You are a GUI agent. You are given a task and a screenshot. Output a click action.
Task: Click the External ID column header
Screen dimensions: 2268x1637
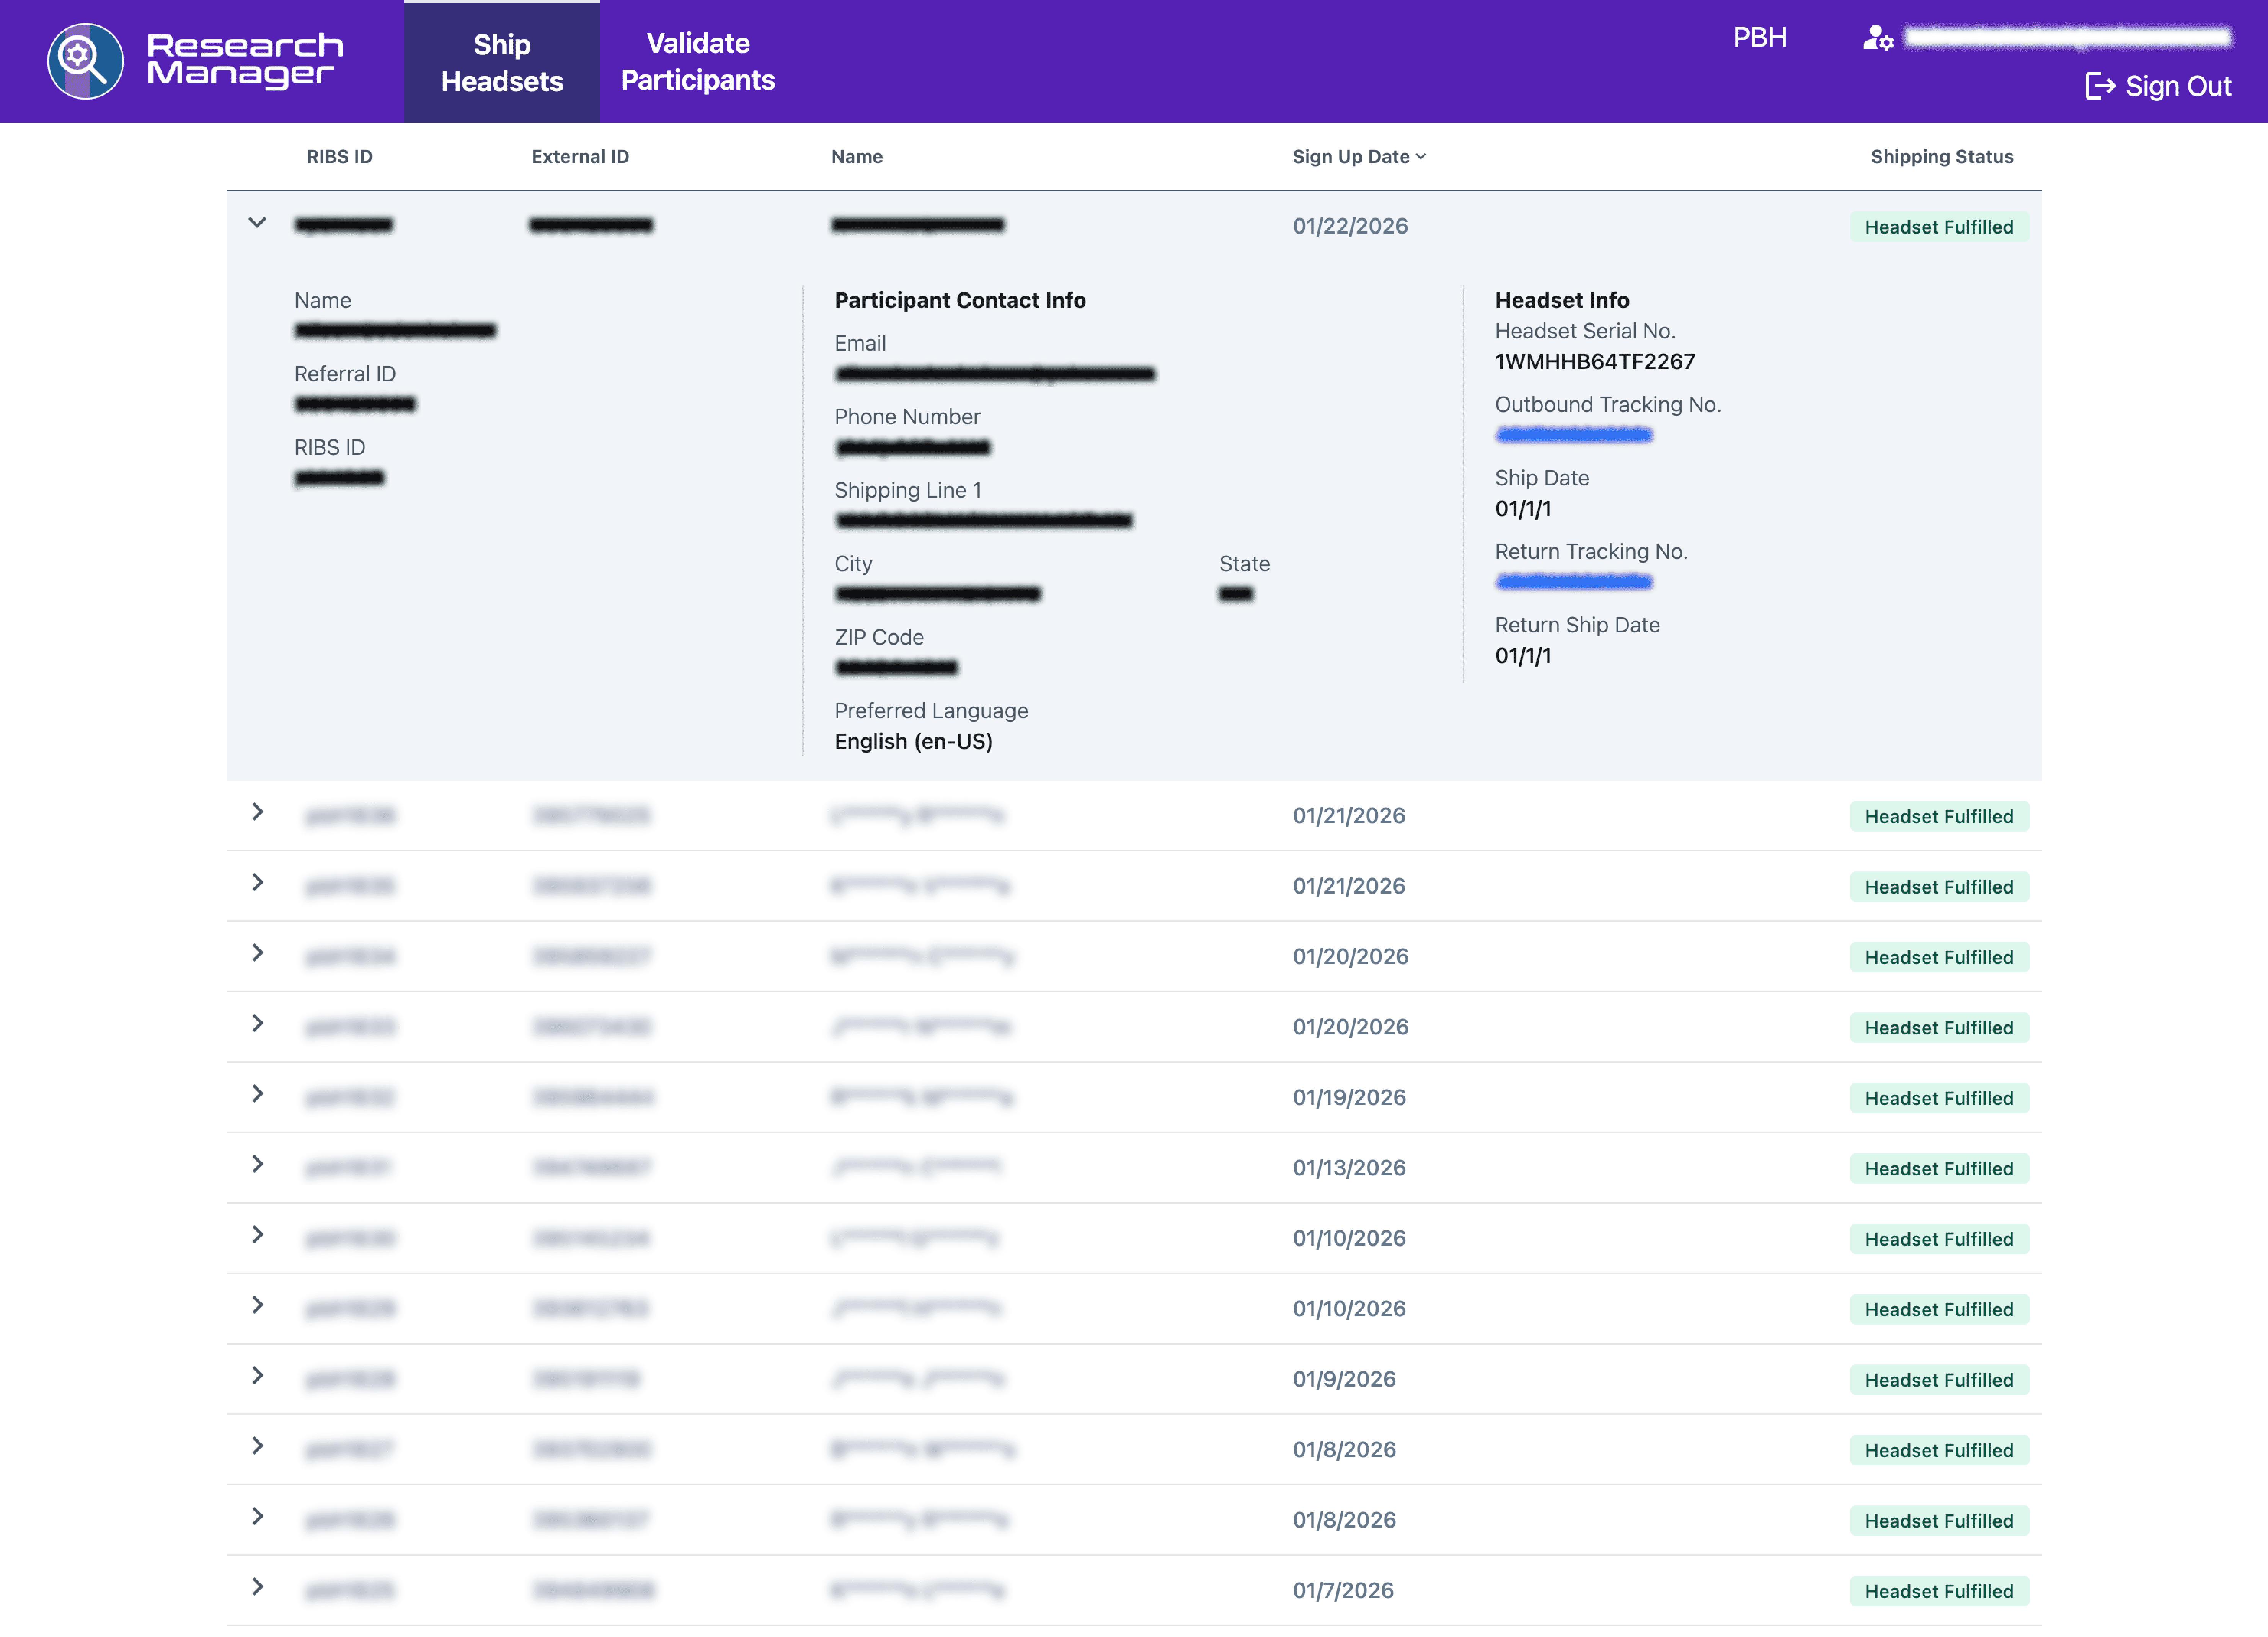580,157
